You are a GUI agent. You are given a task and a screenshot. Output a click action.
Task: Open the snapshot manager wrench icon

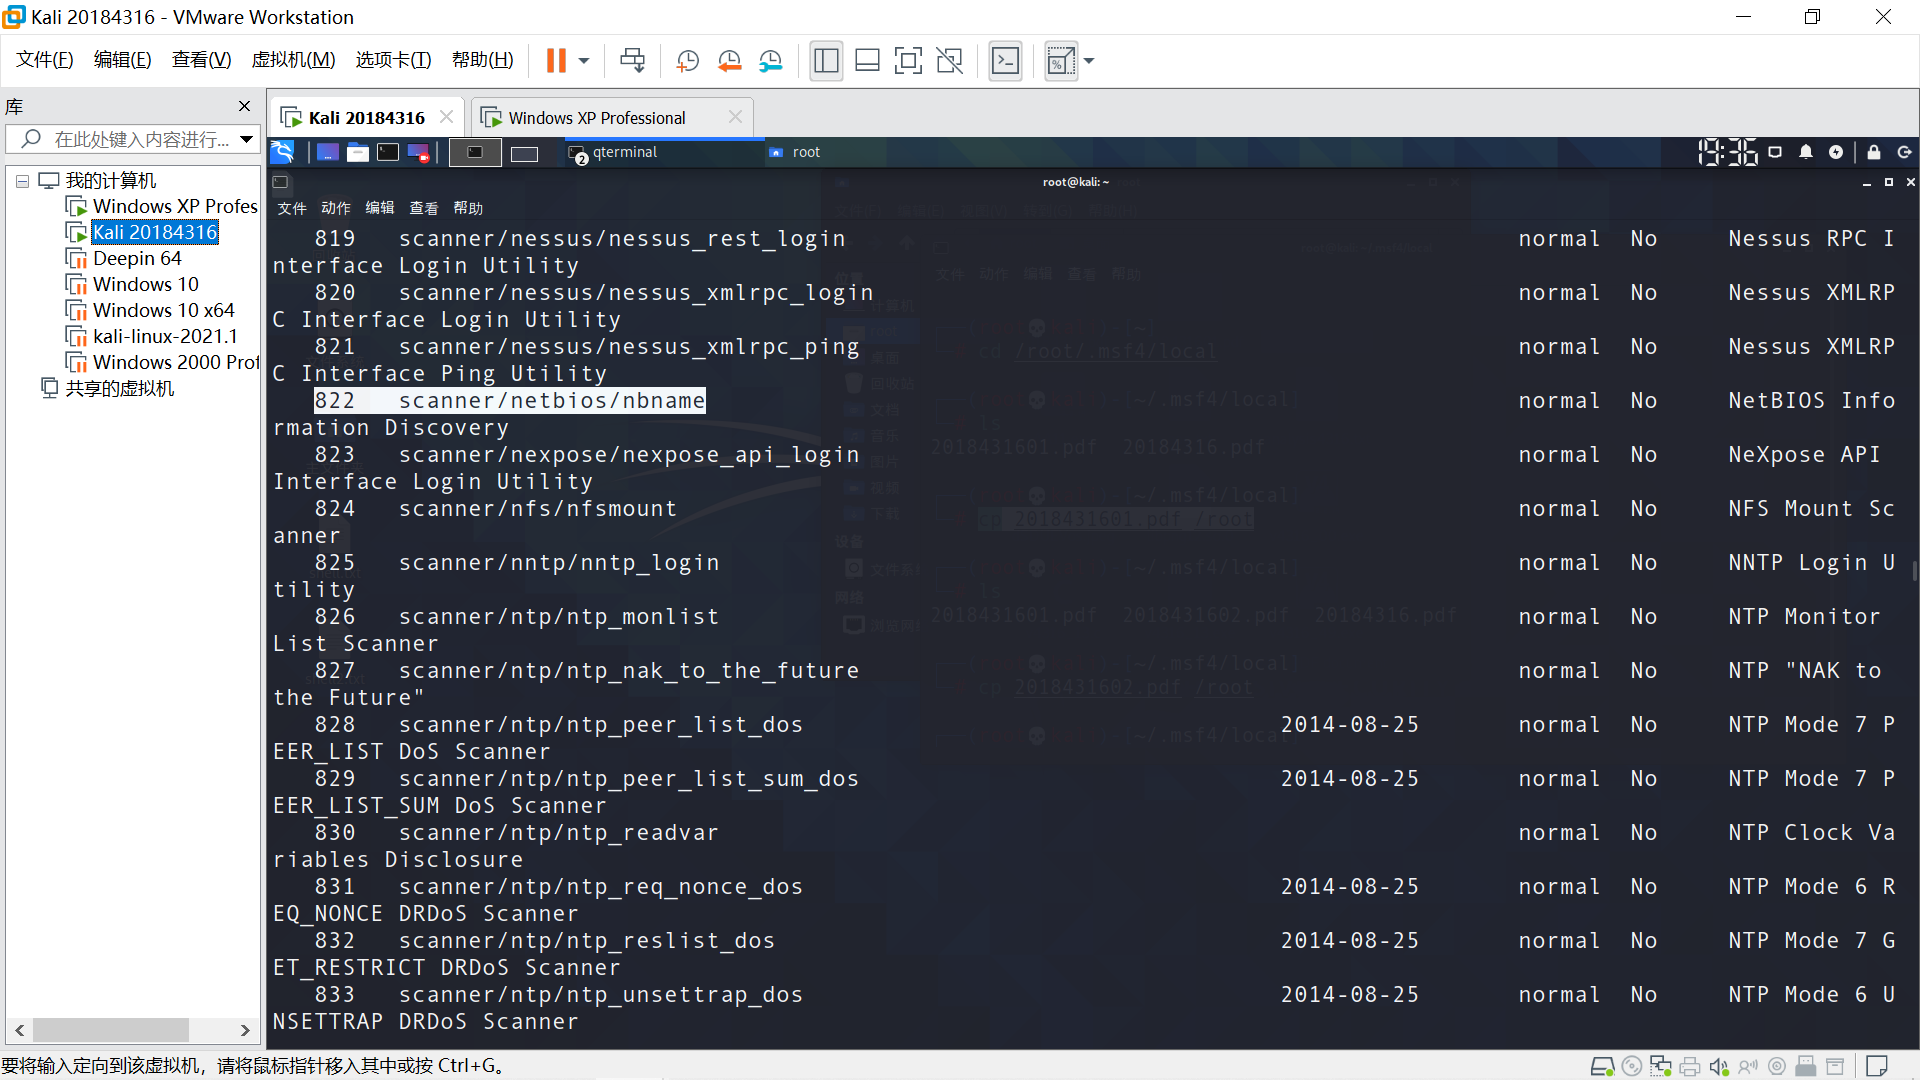tap(770, 61)
